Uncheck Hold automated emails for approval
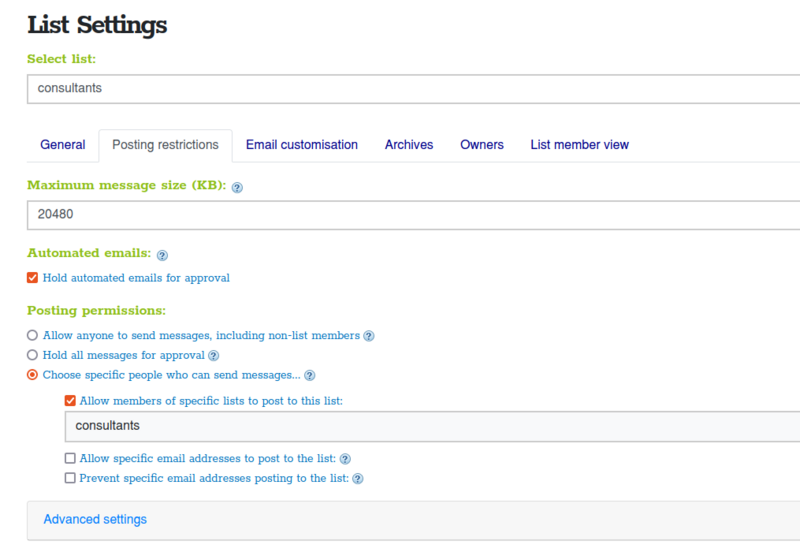This screenshot has height=552, width=800. tap(33, 278)
